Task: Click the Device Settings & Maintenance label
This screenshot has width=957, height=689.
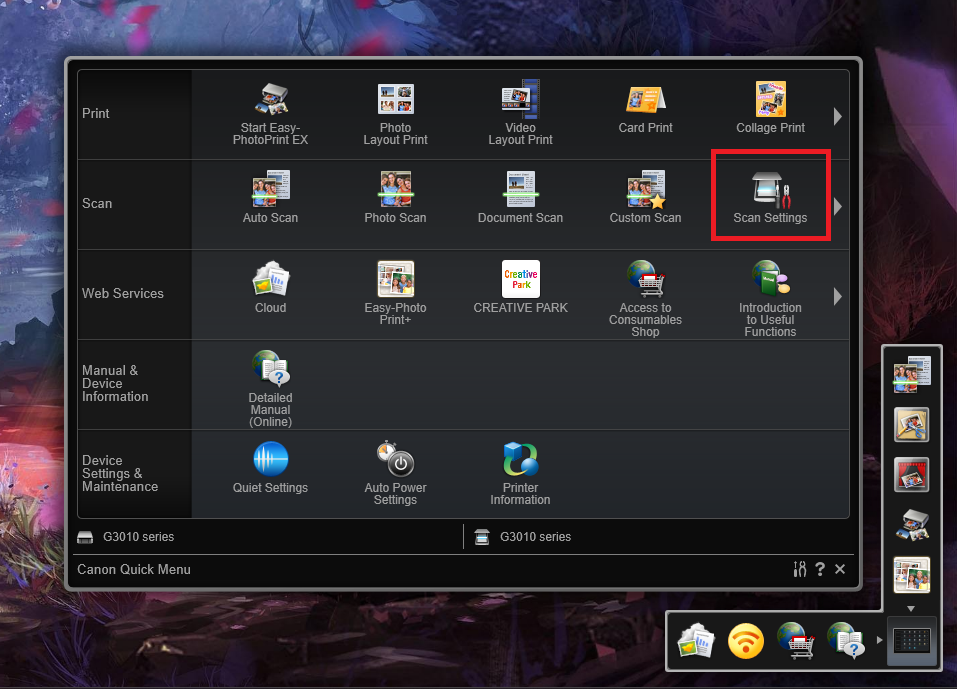Action: [x=120, y=474]
